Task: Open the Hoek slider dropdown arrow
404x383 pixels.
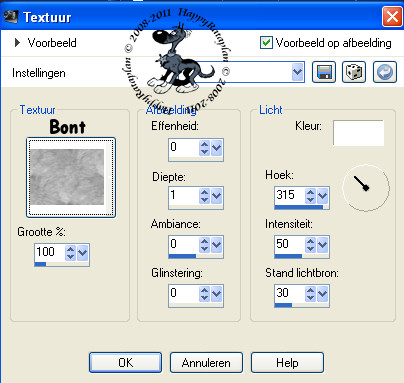Action: (323, 196)
